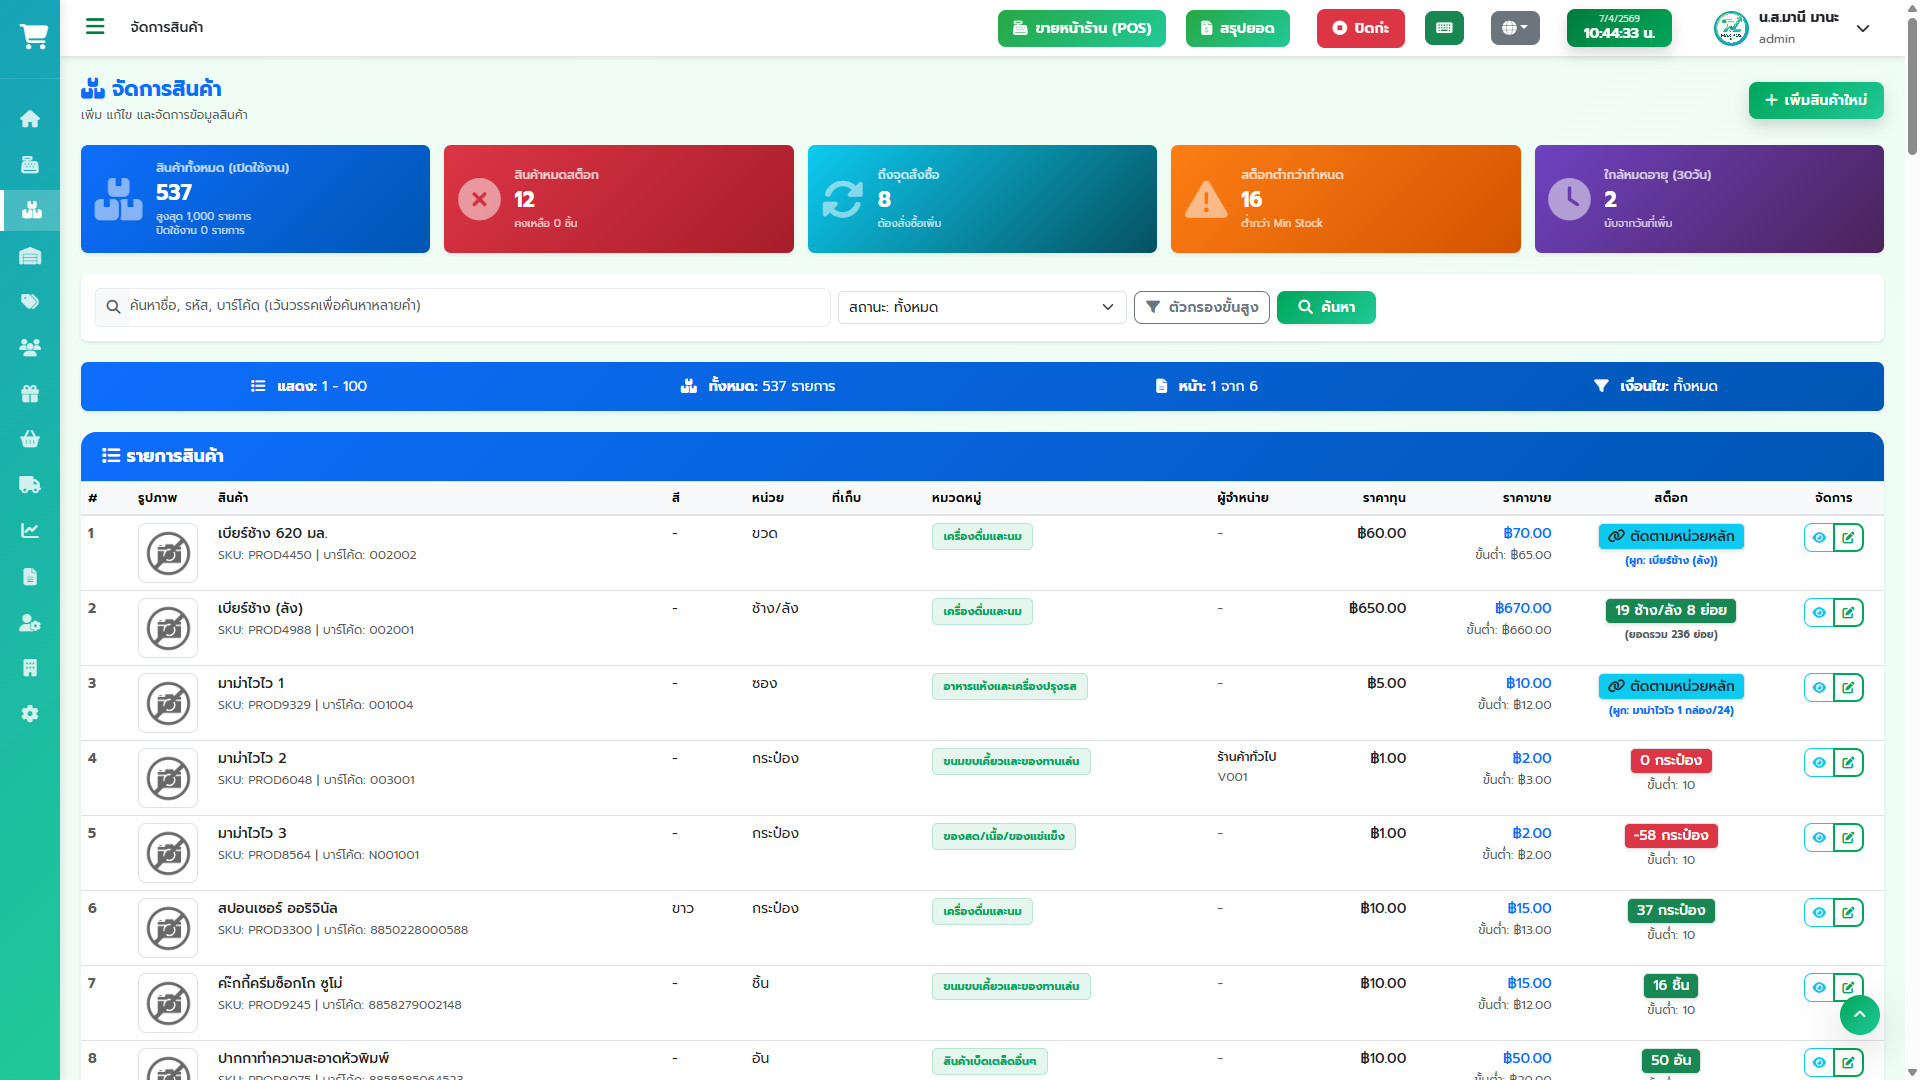Open the สถานะ: ทั้งหมด status dropdown

[981, 307]
